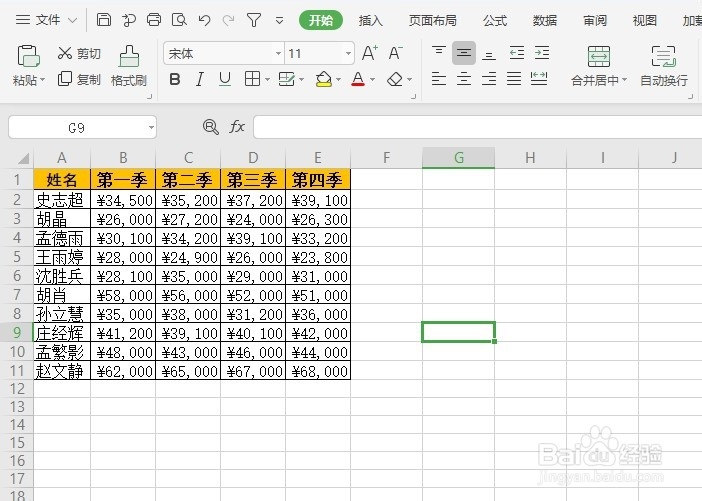The image size is (702, 501).
Task: Toggle Underline formatting
Action: point(225,79)
